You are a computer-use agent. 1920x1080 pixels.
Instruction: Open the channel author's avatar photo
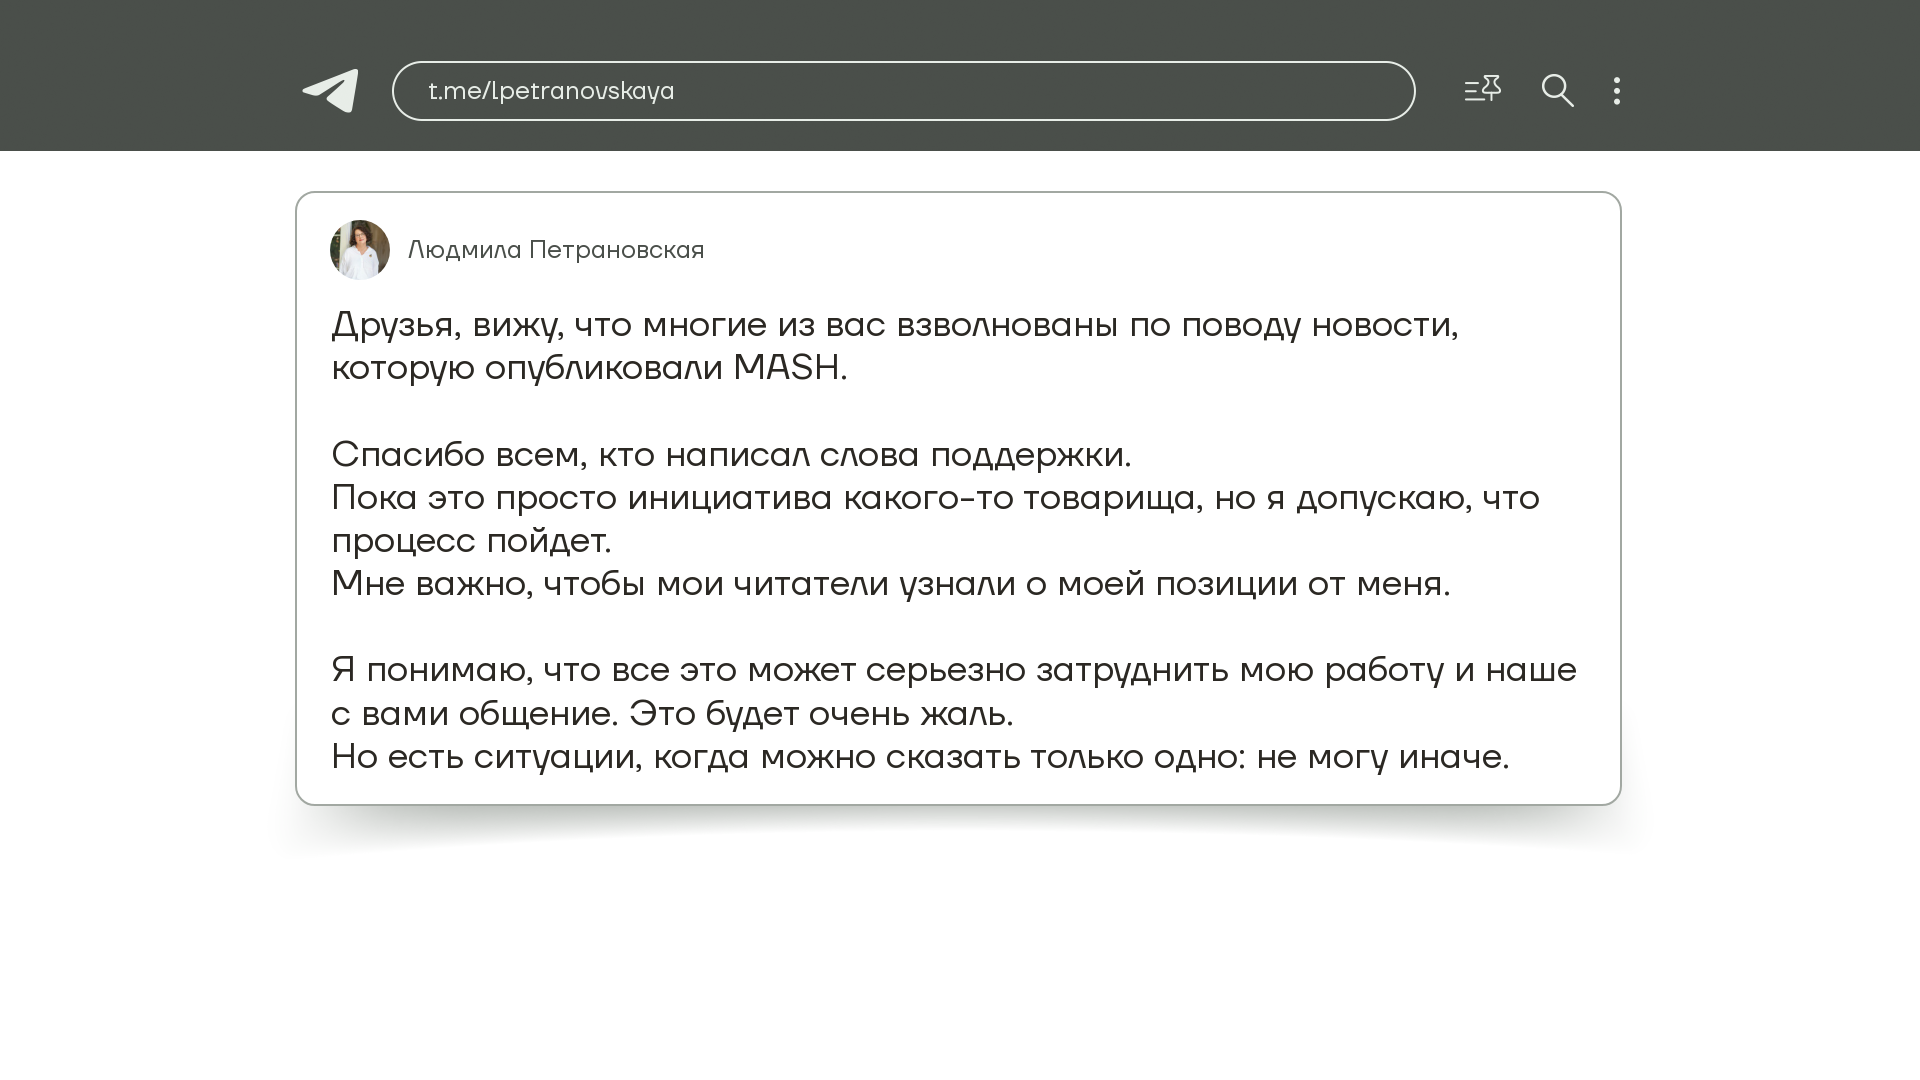point(360,250)
